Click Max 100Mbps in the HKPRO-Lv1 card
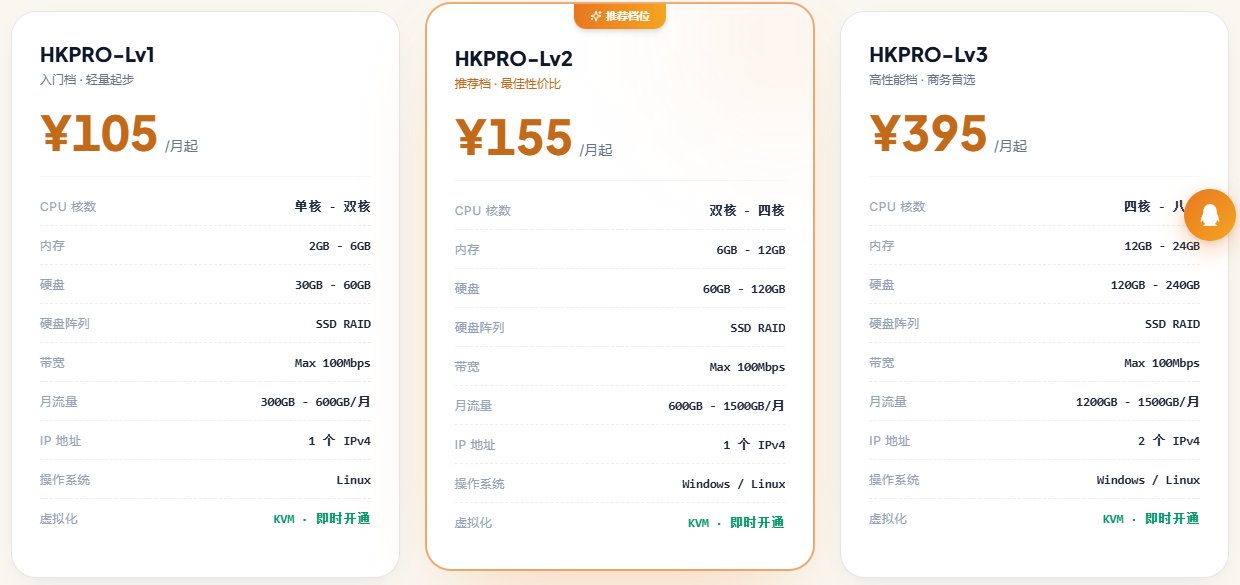Image resolution: width=1240 pixels, height=585 pixels. pos(333,363)
